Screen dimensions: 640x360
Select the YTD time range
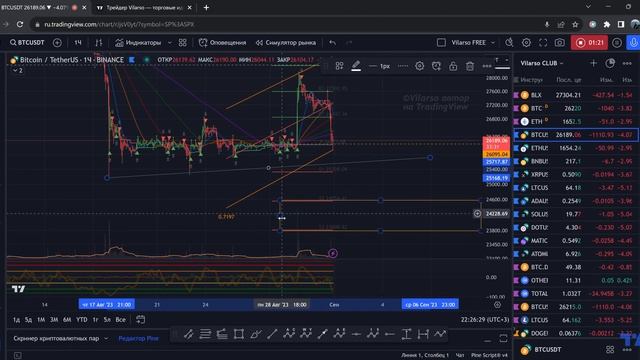[x=82, y=320]
